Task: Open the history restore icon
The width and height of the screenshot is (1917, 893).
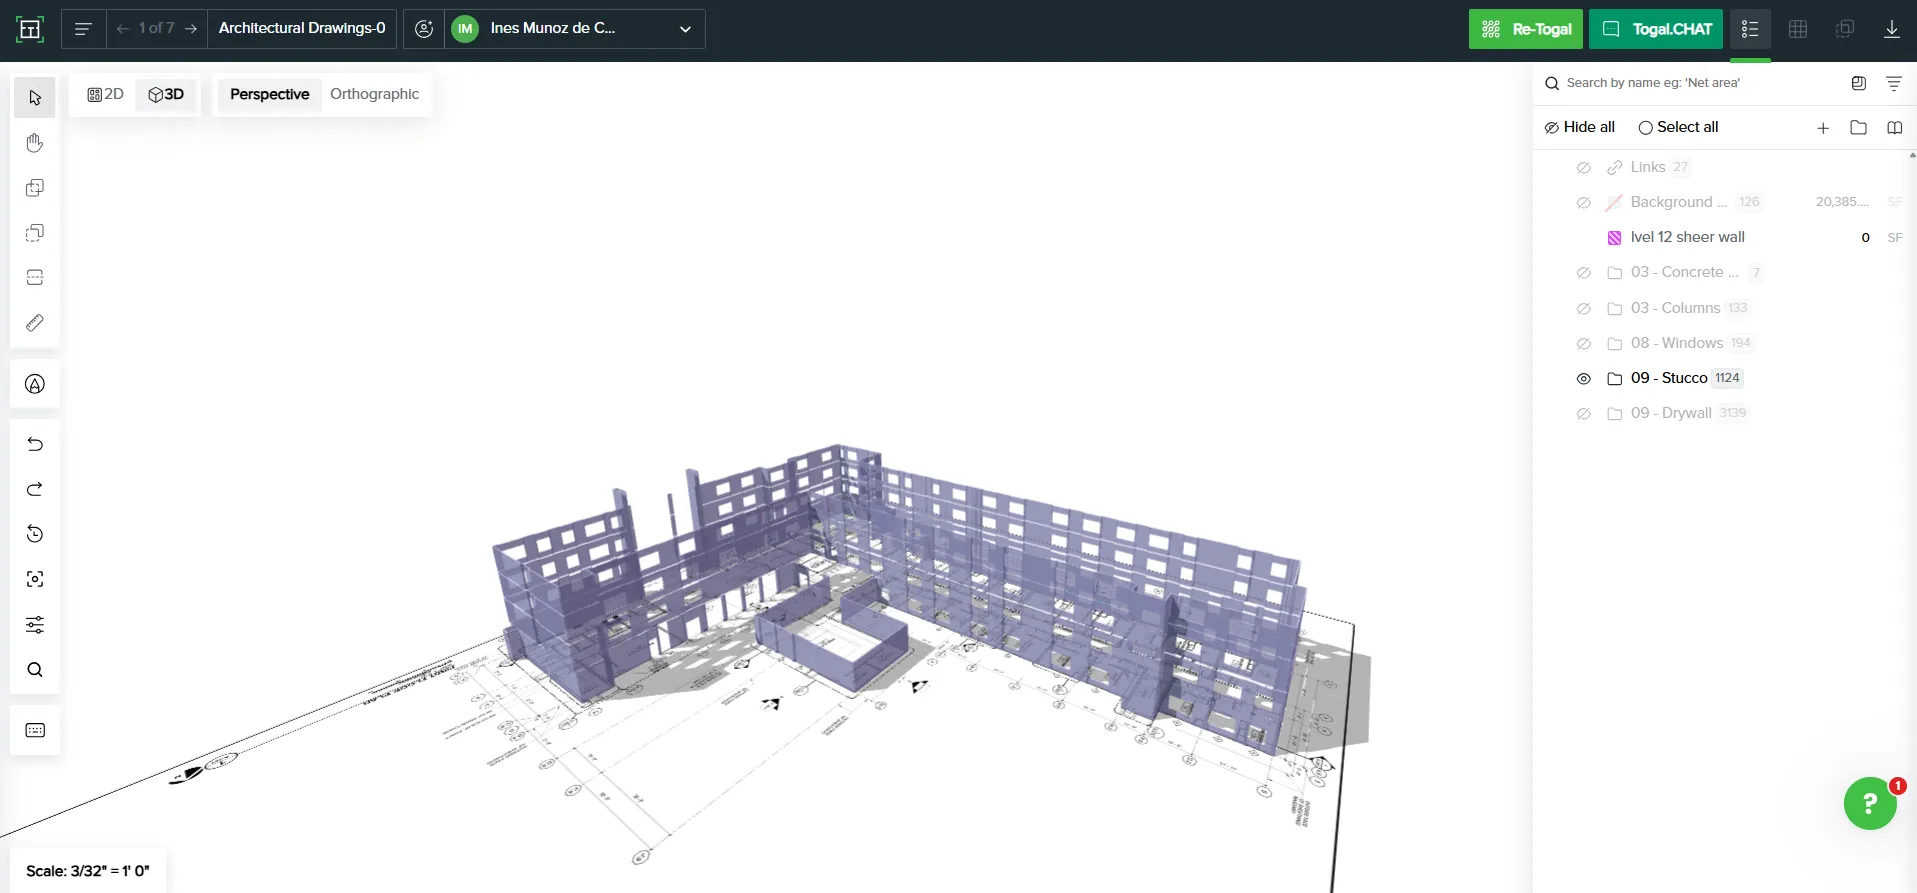Action: click(x=35, y=534)
